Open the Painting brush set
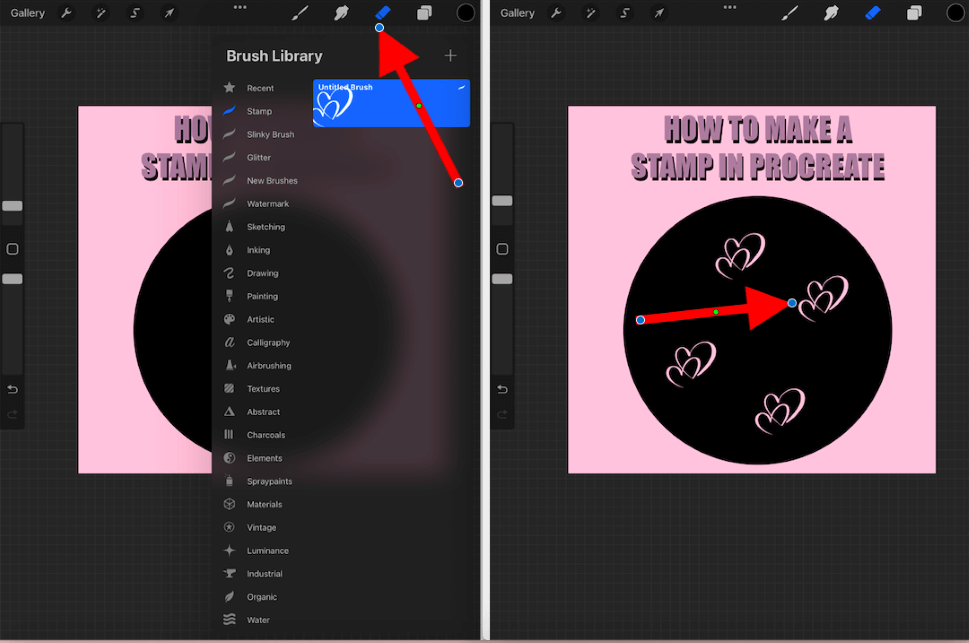 click(x=262, y=296)
